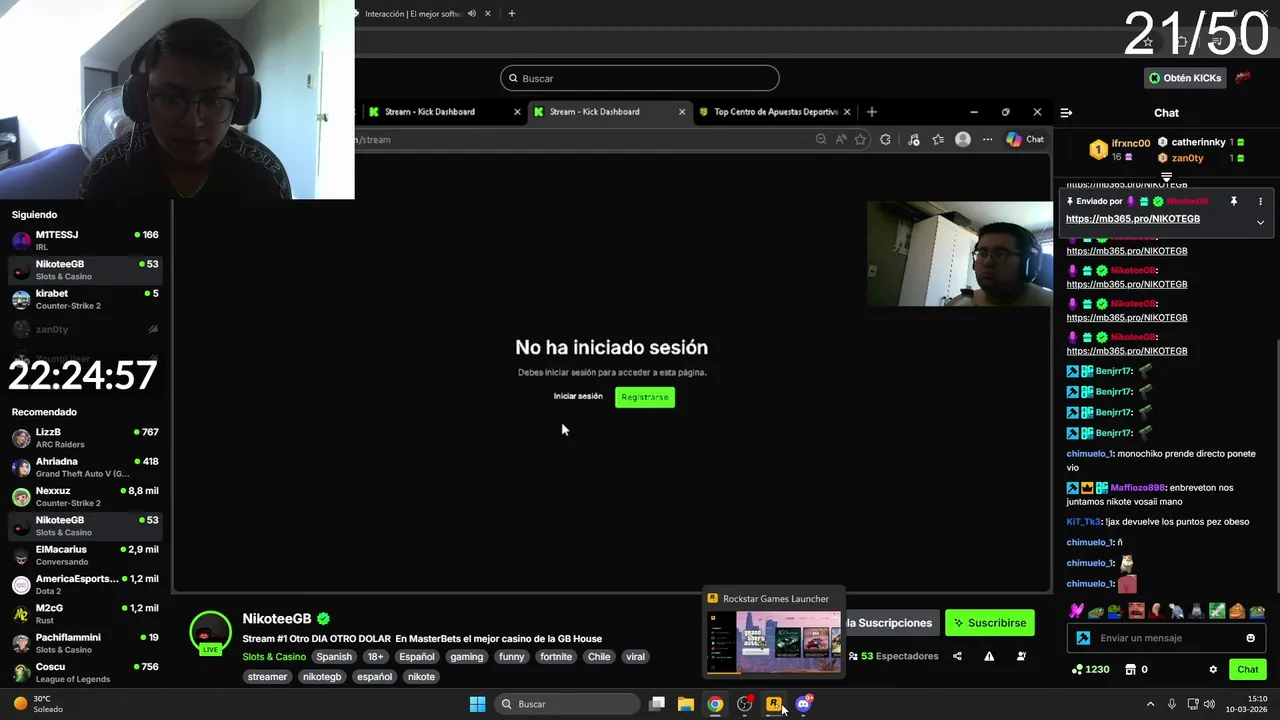
Task: Open chat settings gear icon
Action: (x=1213, y=669)
